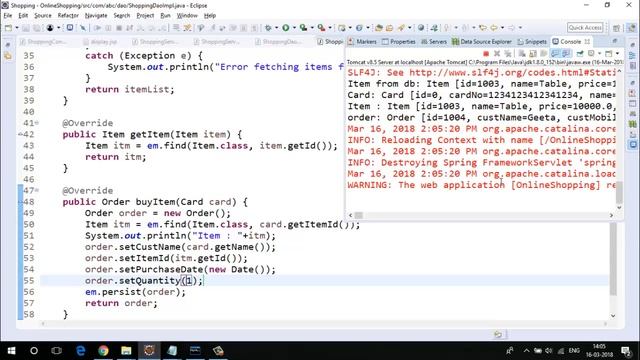Collapse the method fold at line 41
Image resolution: width=640 pixels, height=360 pixels.
pyautogui.click(x=37, y=123)
